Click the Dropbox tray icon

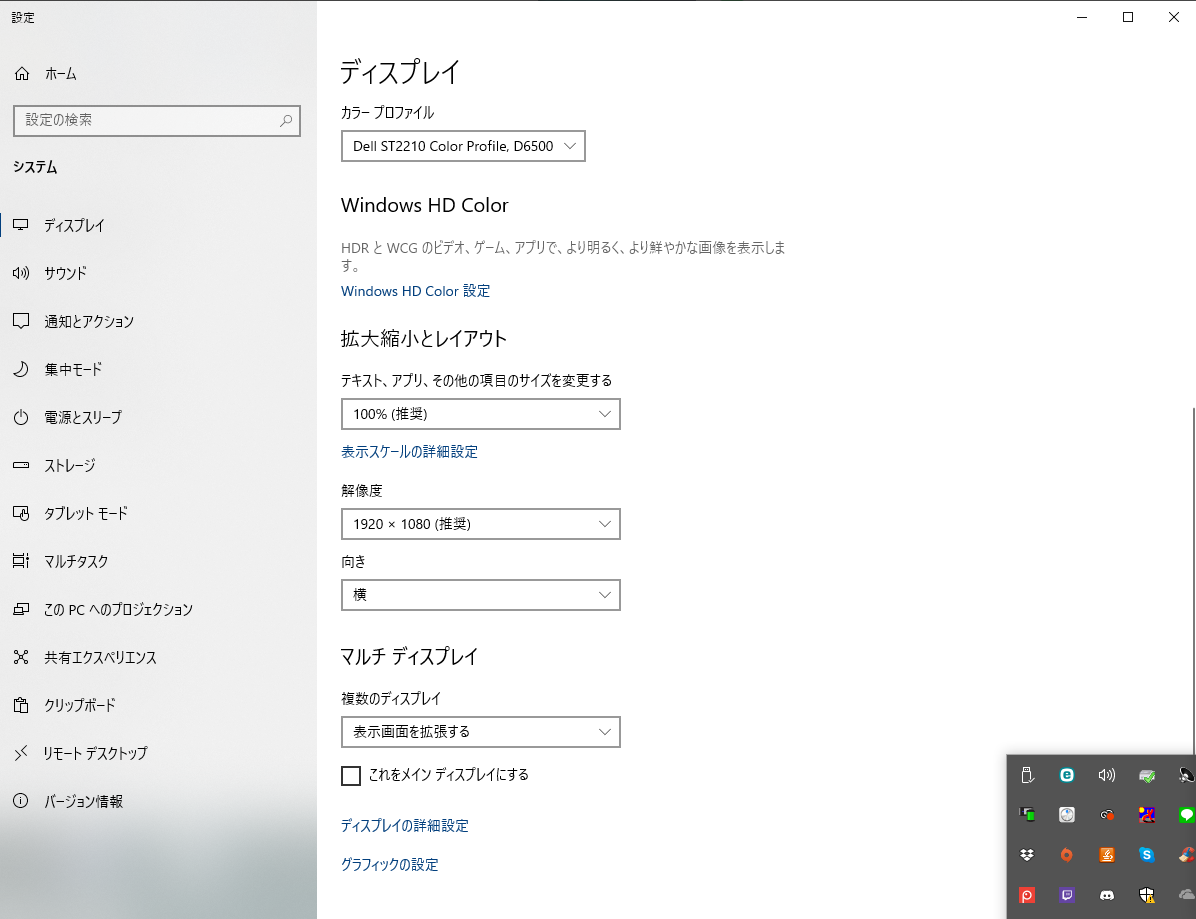pos(1027,855)
